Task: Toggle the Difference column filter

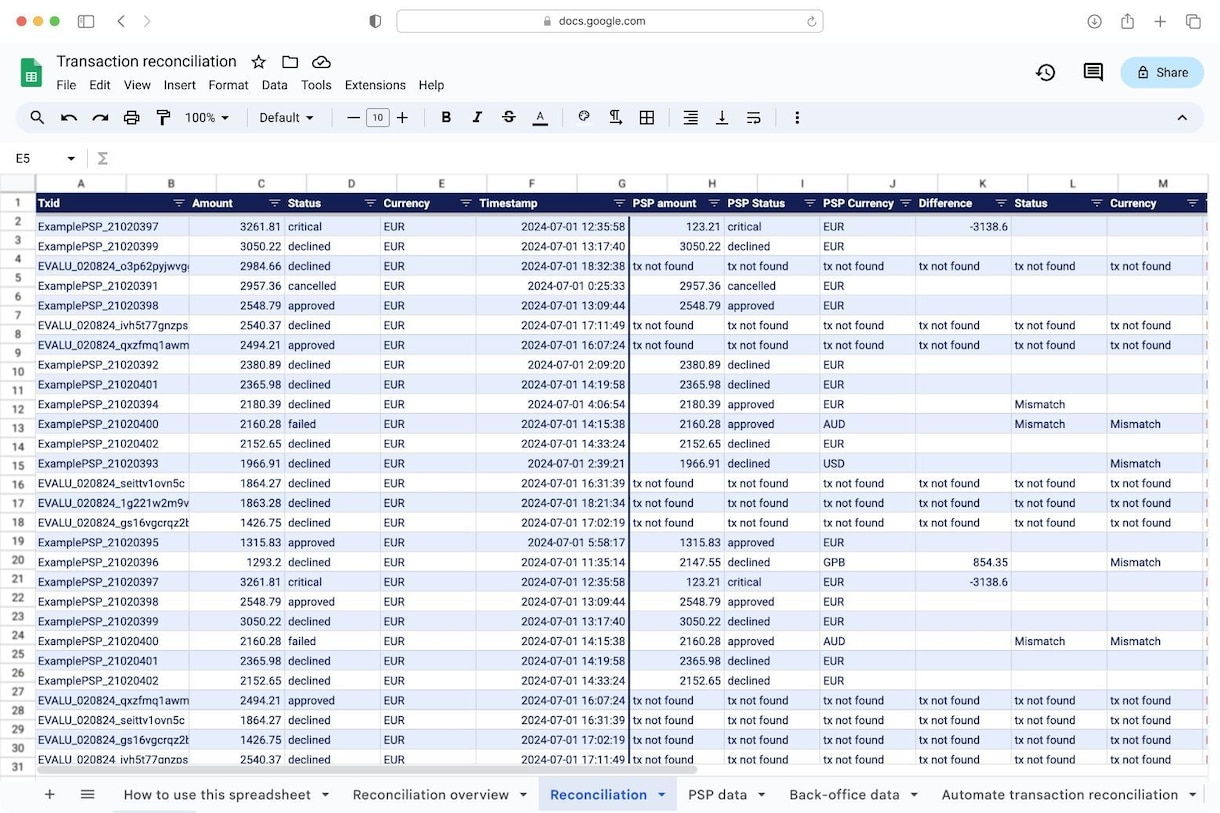Action: click(1002, 203)
